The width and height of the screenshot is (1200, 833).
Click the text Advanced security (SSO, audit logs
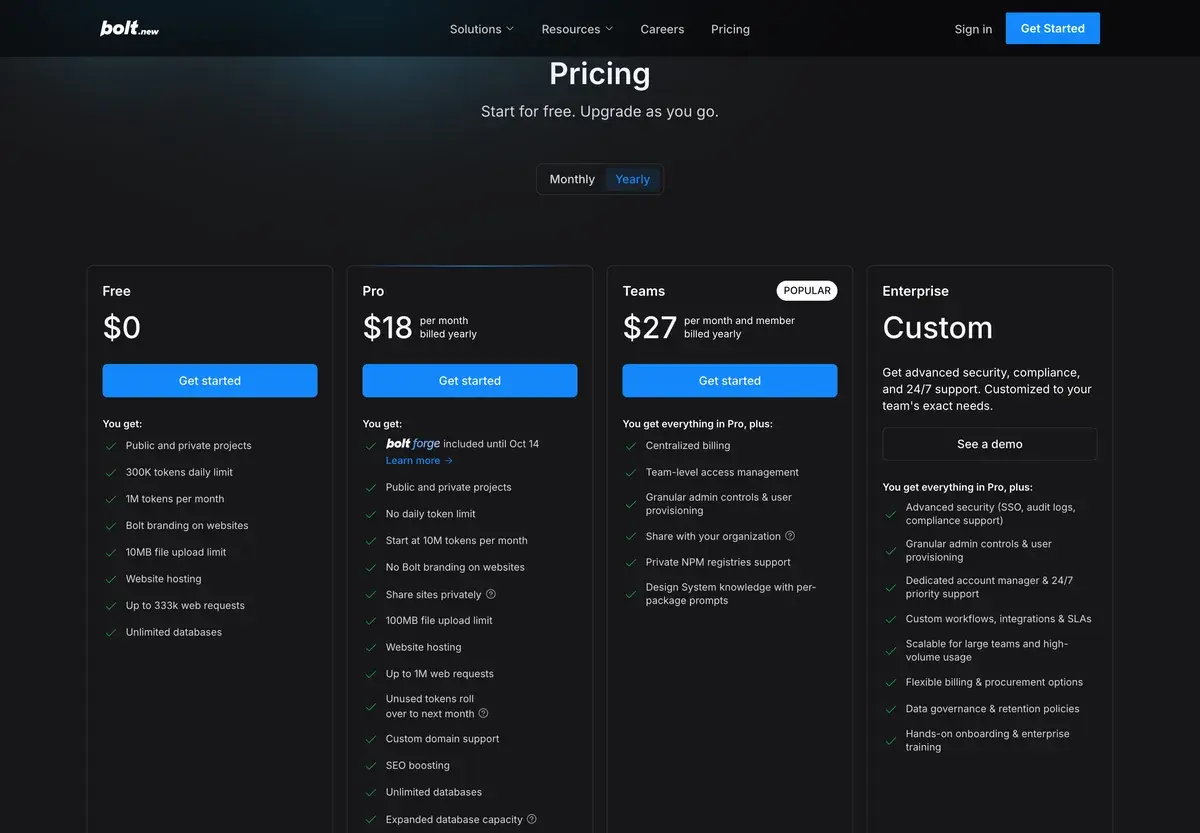click(990, 507)
